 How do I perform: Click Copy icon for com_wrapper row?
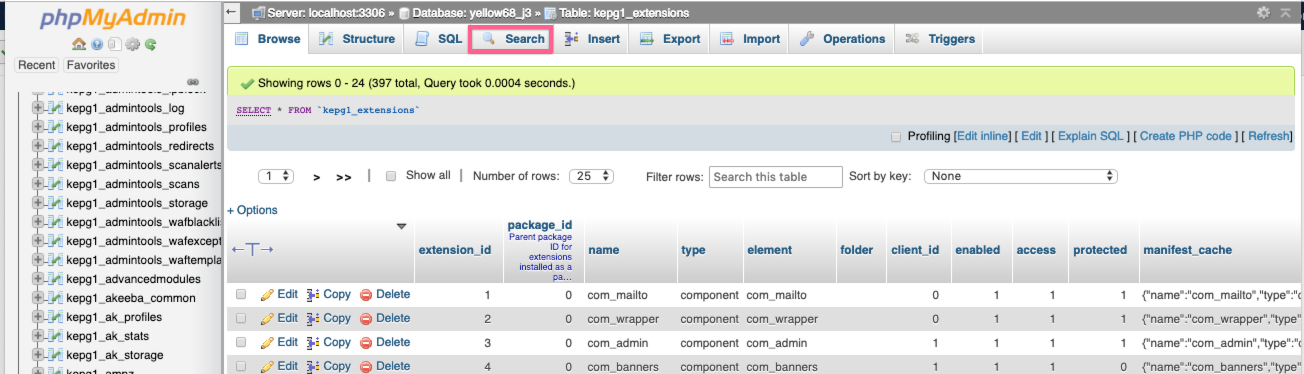[313, 319]
